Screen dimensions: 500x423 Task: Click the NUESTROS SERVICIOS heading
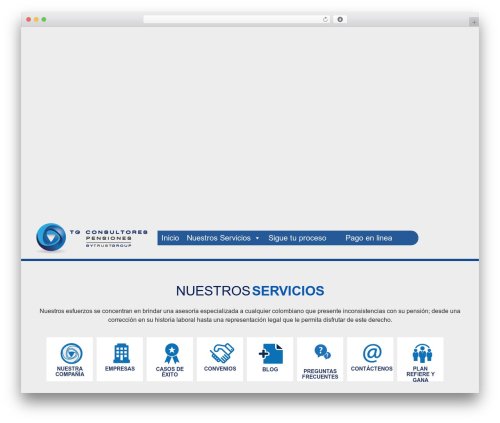[x=250, y=291]
